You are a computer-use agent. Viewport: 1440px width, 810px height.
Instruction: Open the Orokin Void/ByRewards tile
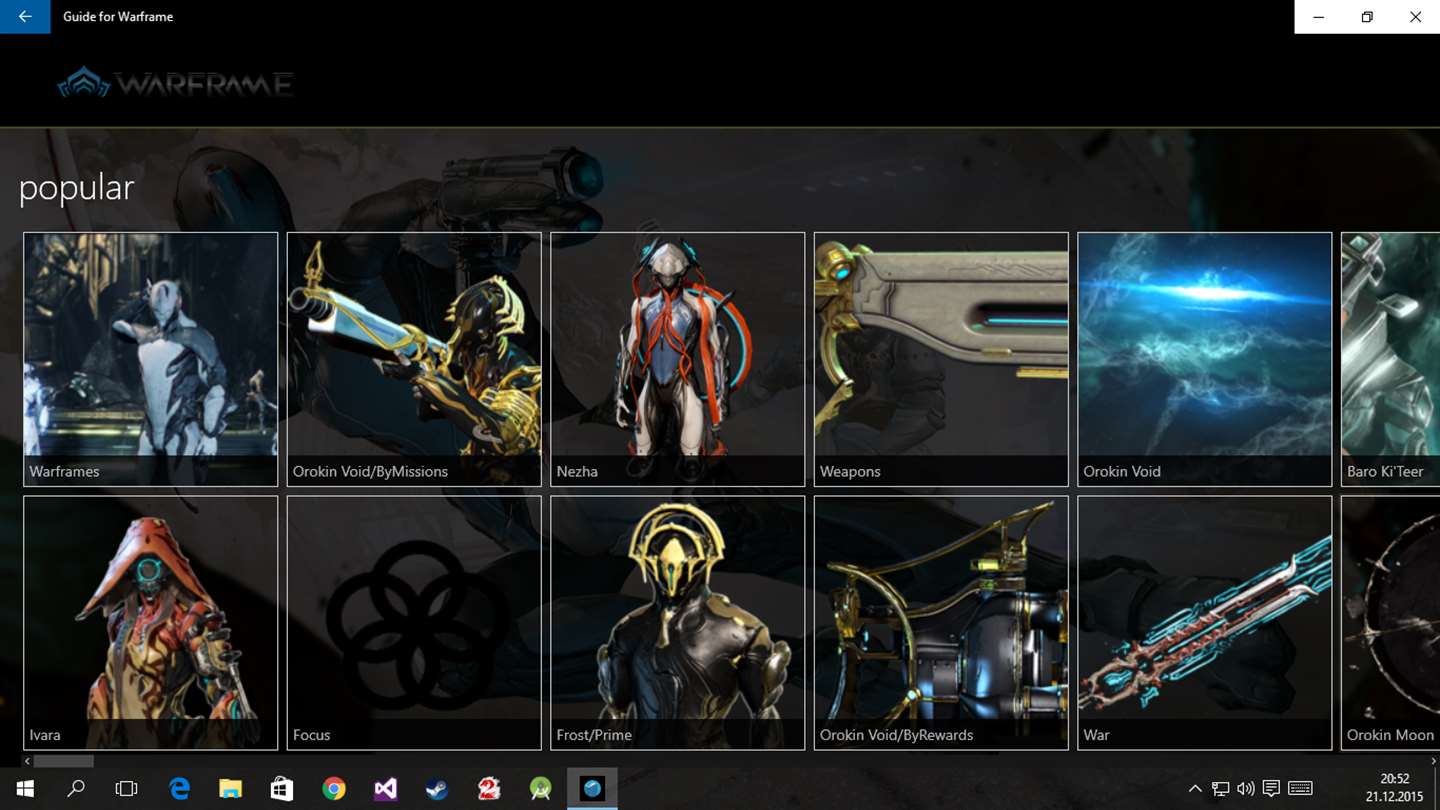[x=941, y=623]
